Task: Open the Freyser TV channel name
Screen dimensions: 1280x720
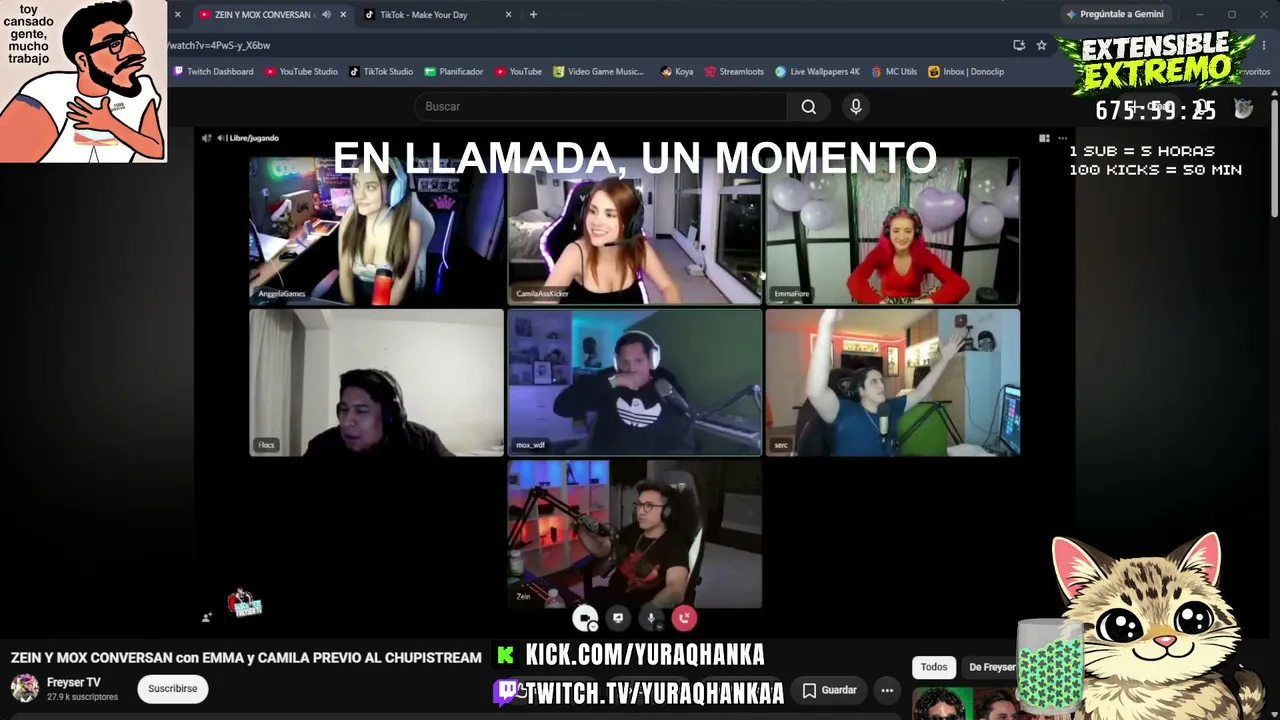Action: [74, 682]
